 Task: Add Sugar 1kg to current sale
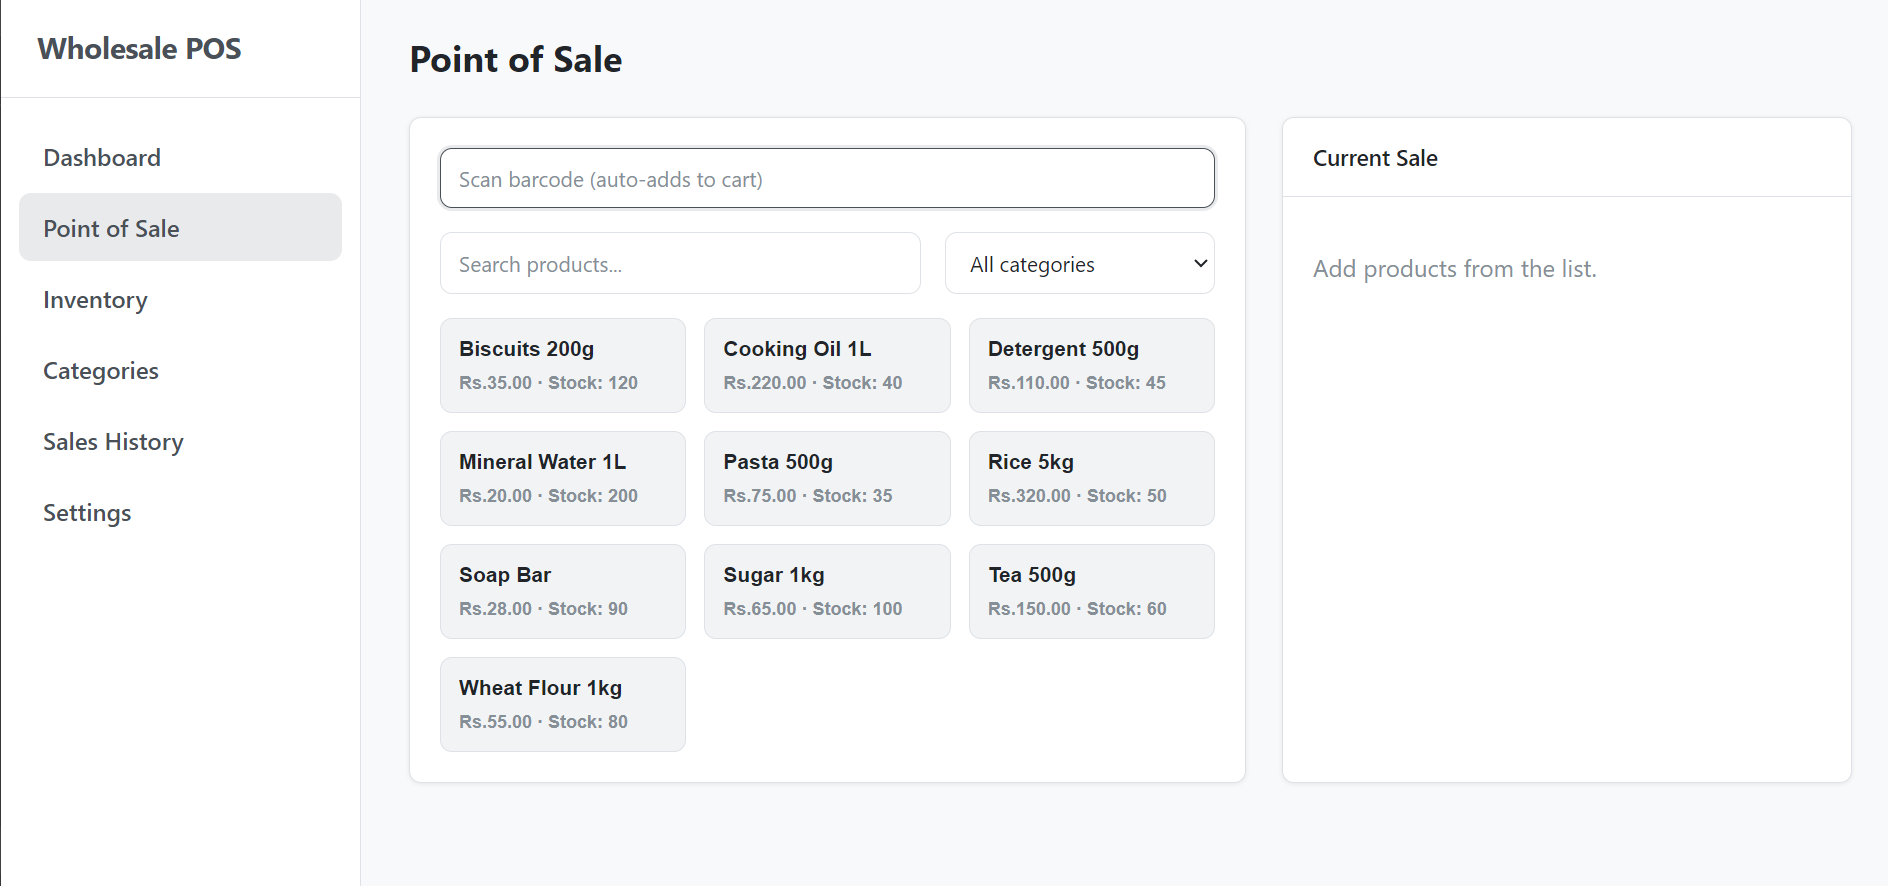(x=827, y=592)
